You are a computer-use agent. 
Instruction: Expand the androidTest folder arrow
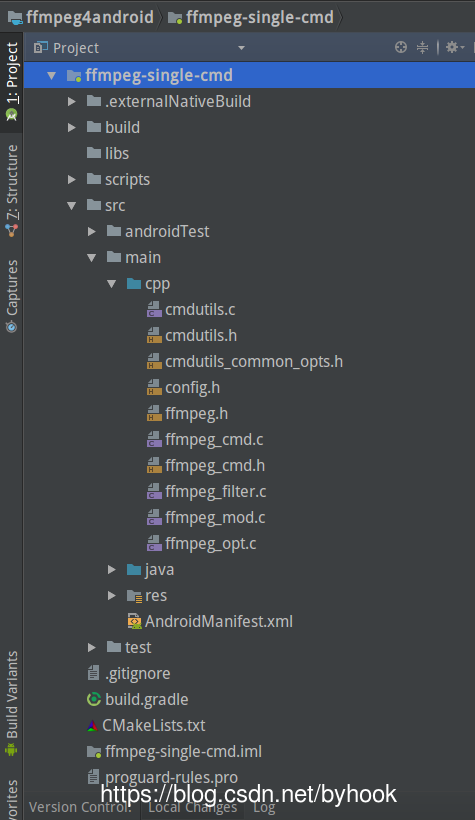click(92, 232)
